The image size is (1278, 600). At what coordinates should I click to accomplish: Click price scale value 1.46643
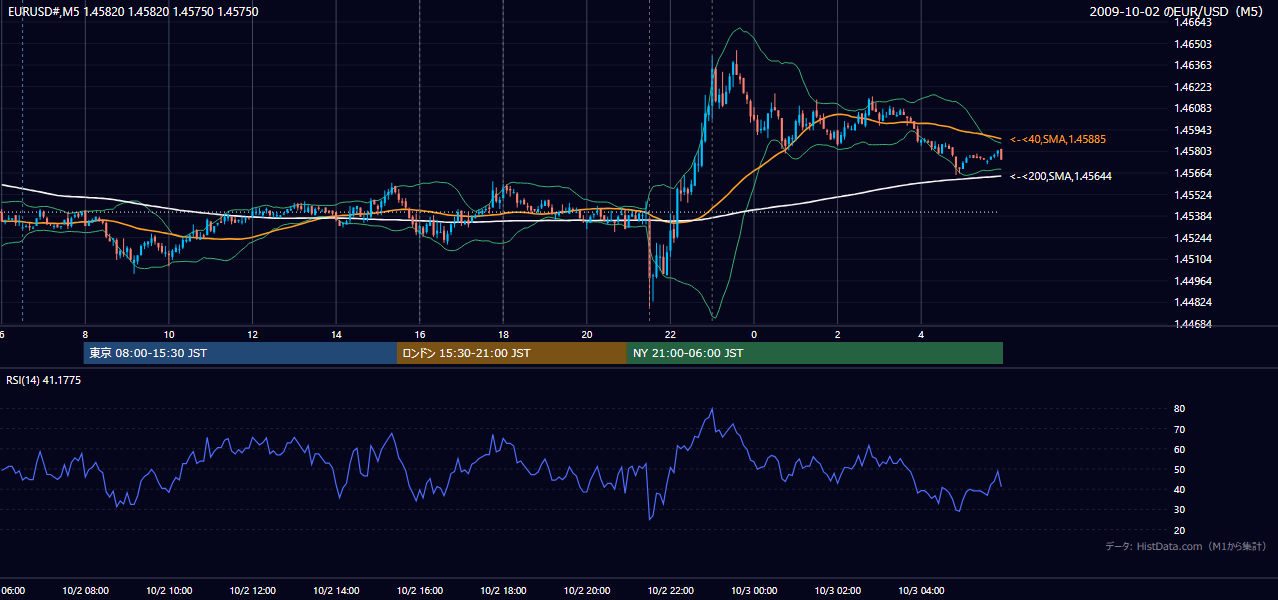[1193, 22]
